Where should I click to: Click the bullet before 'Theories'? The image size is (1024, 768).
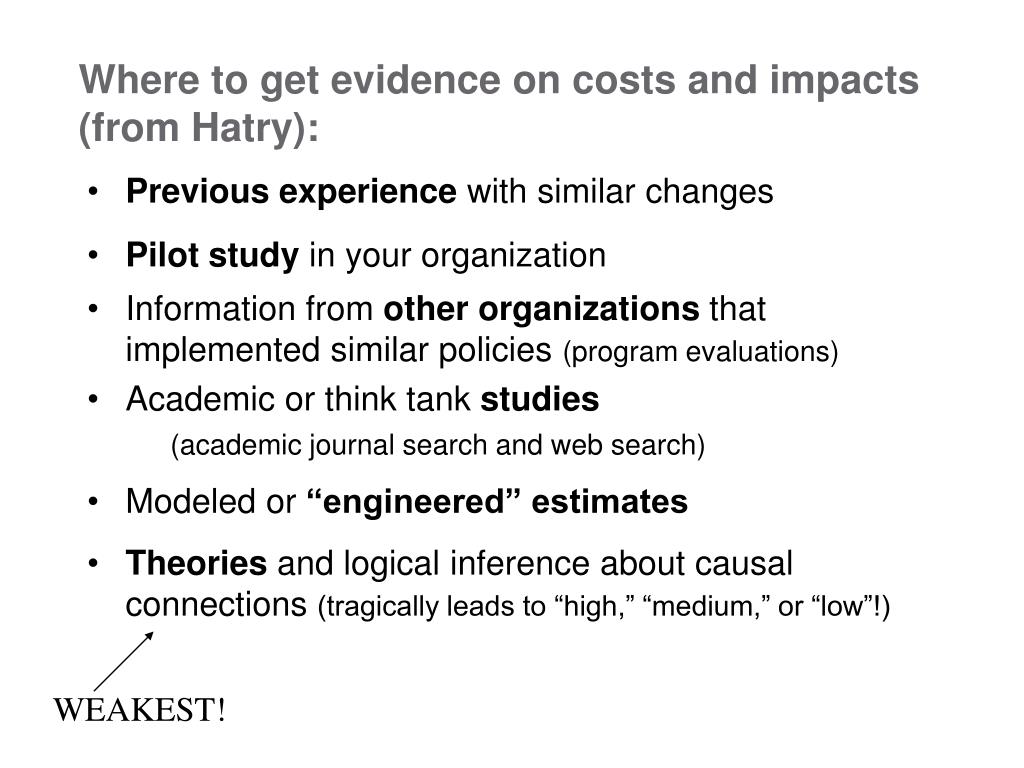pos(93,563)
